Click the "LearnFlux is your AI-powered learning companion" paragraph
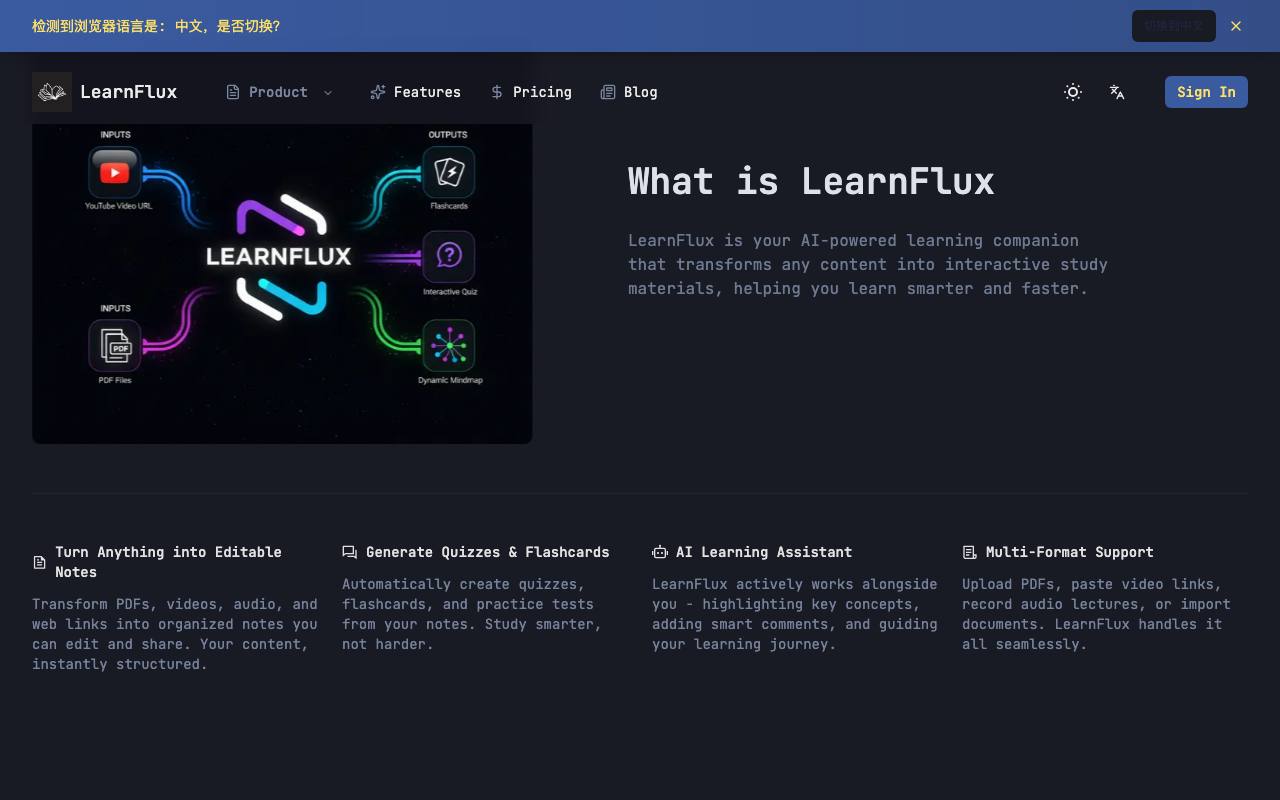Screen dimensions: 1280x800 point(868,264)
